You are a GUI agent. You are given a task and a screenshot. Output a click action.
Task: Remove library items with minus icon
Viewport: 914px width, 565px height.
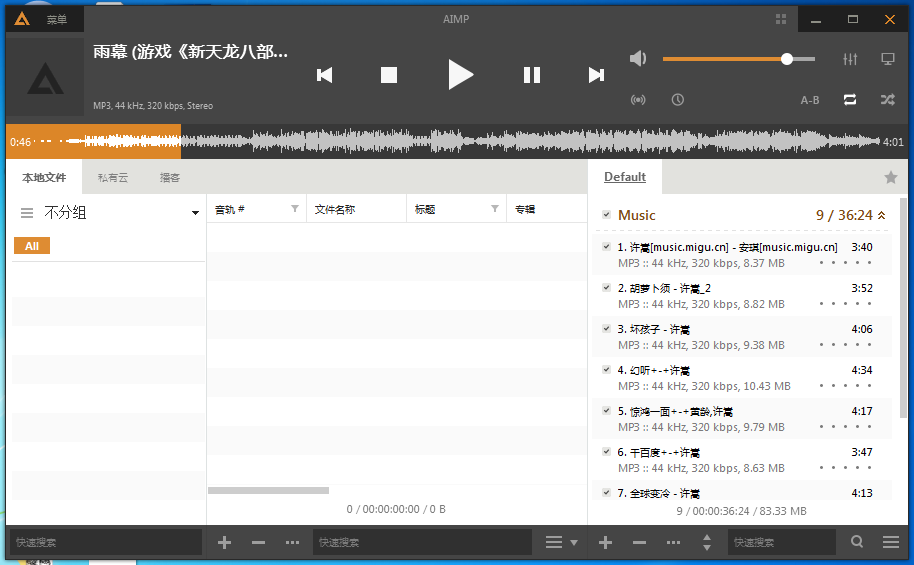coord(258,543)
